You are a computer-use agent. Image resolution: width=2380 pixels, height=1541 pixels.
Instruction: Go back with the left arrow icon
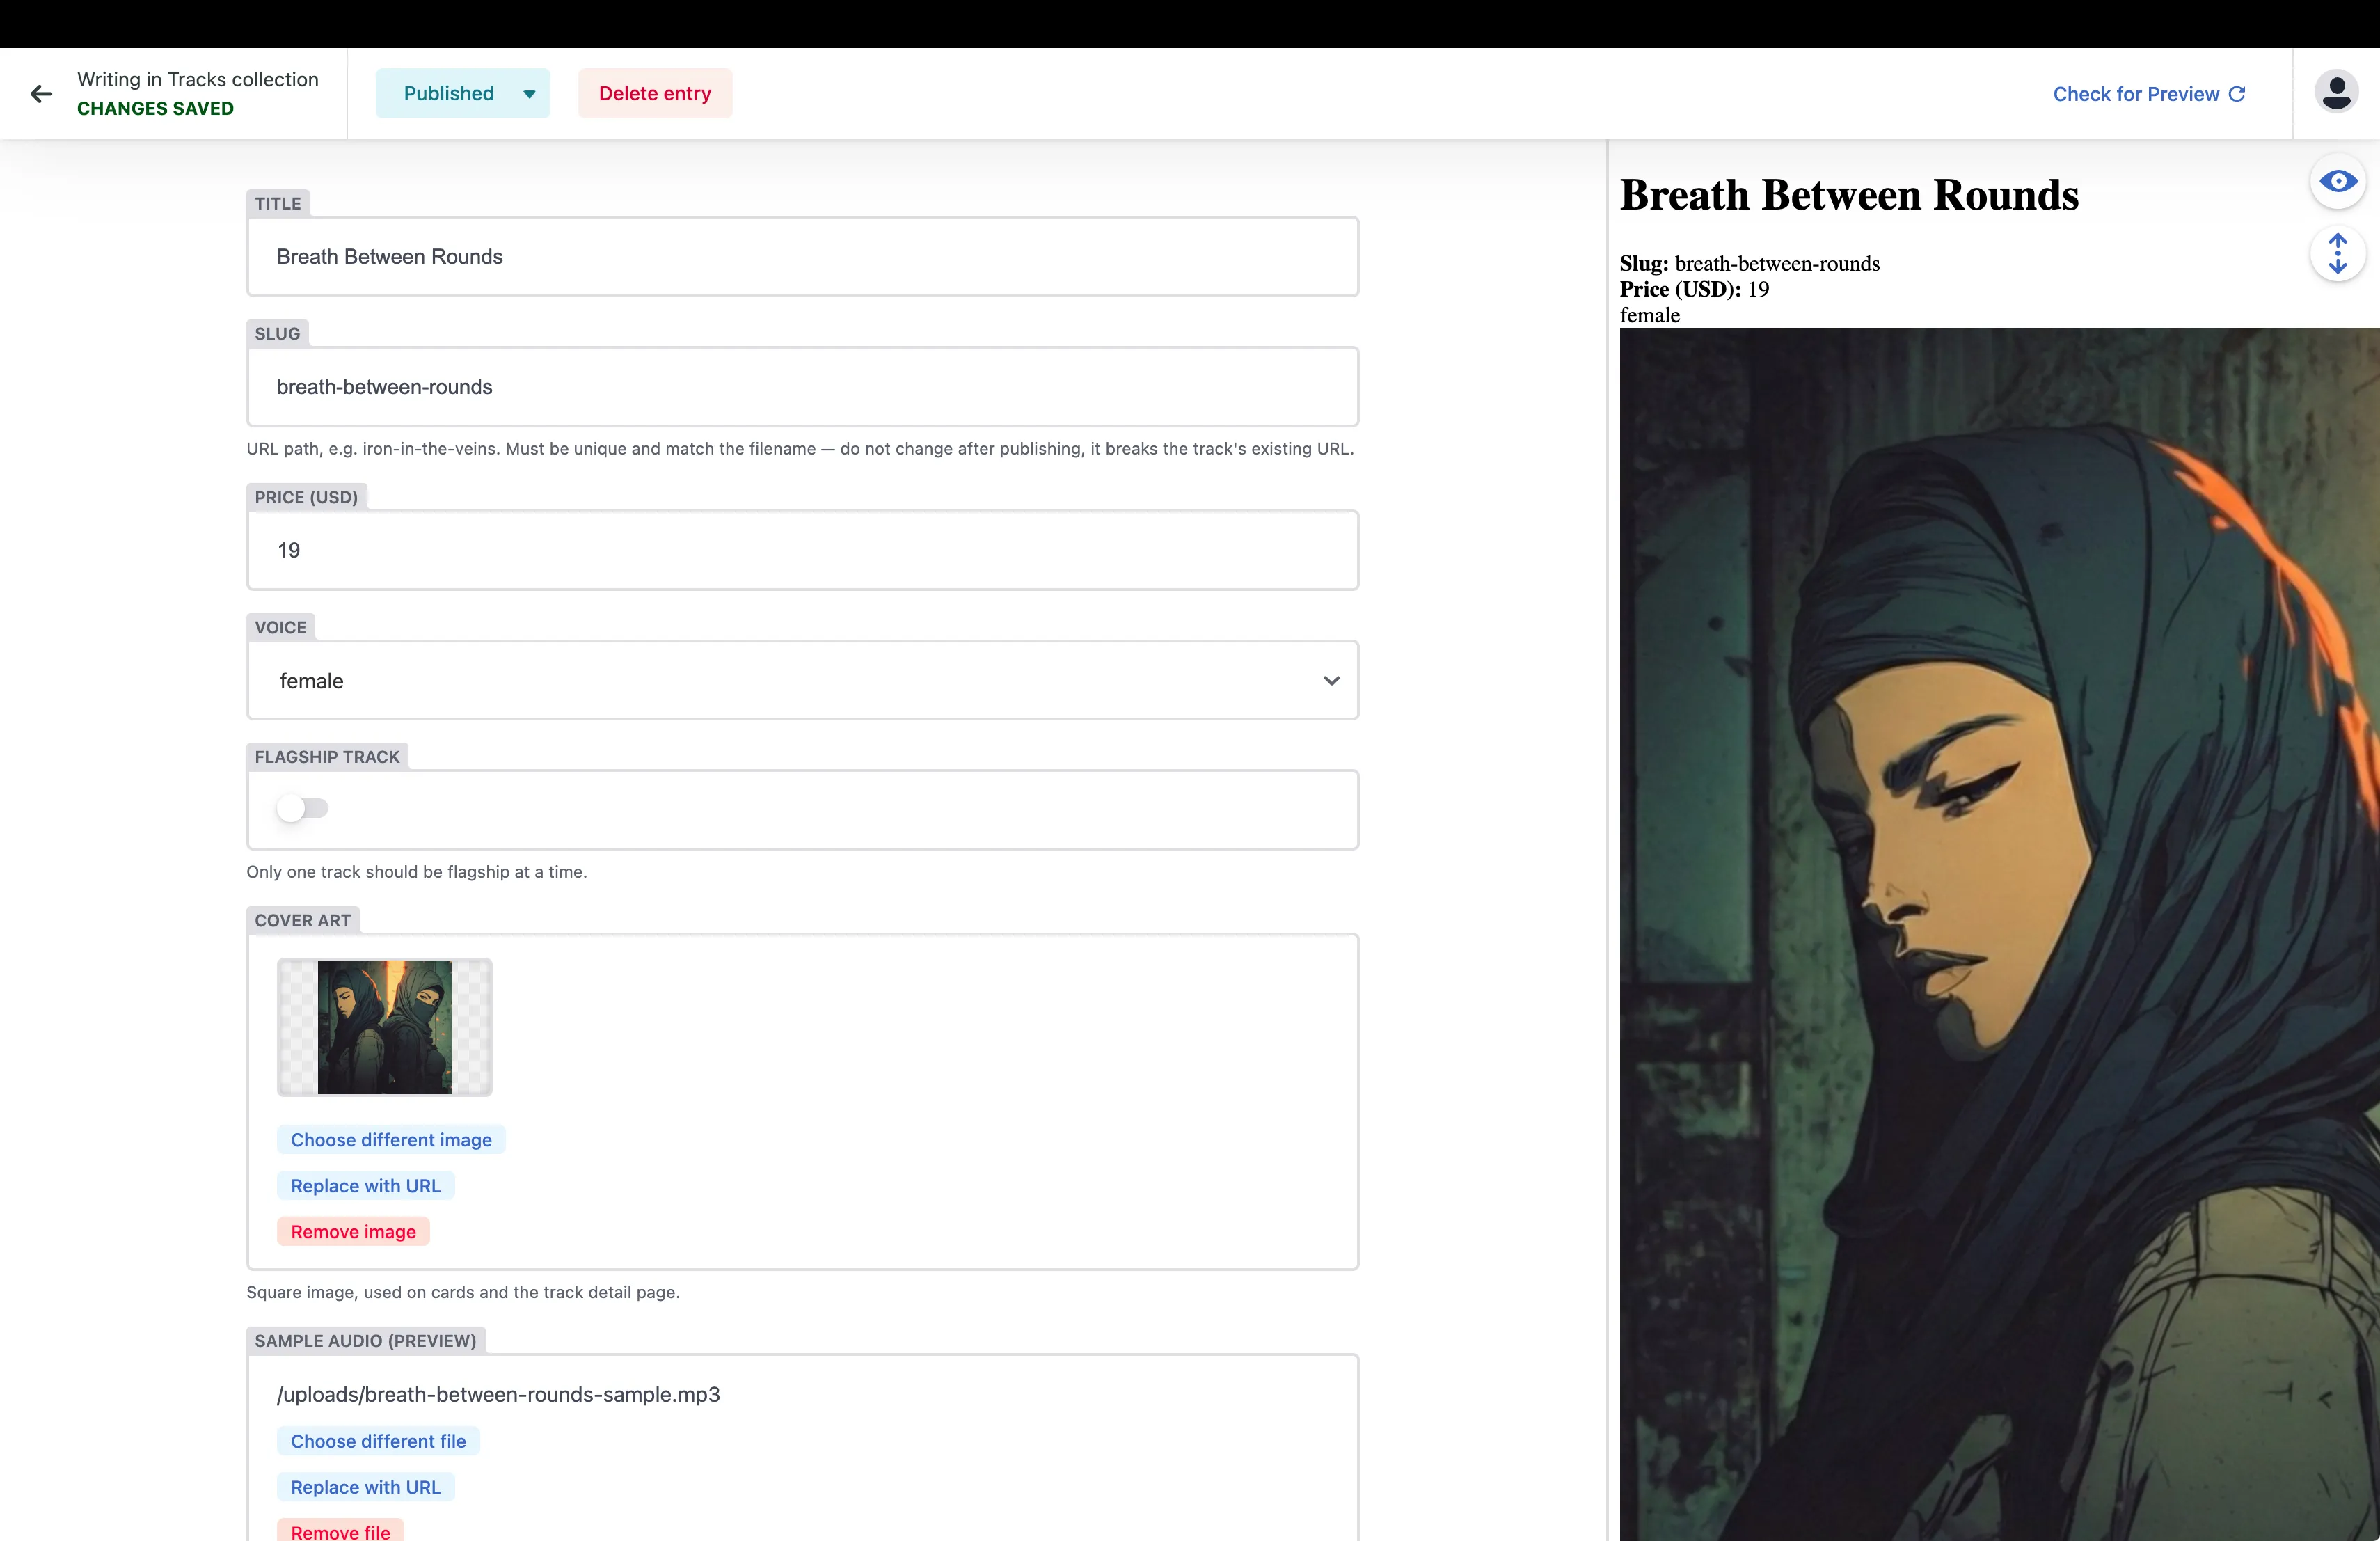(41, 94)
